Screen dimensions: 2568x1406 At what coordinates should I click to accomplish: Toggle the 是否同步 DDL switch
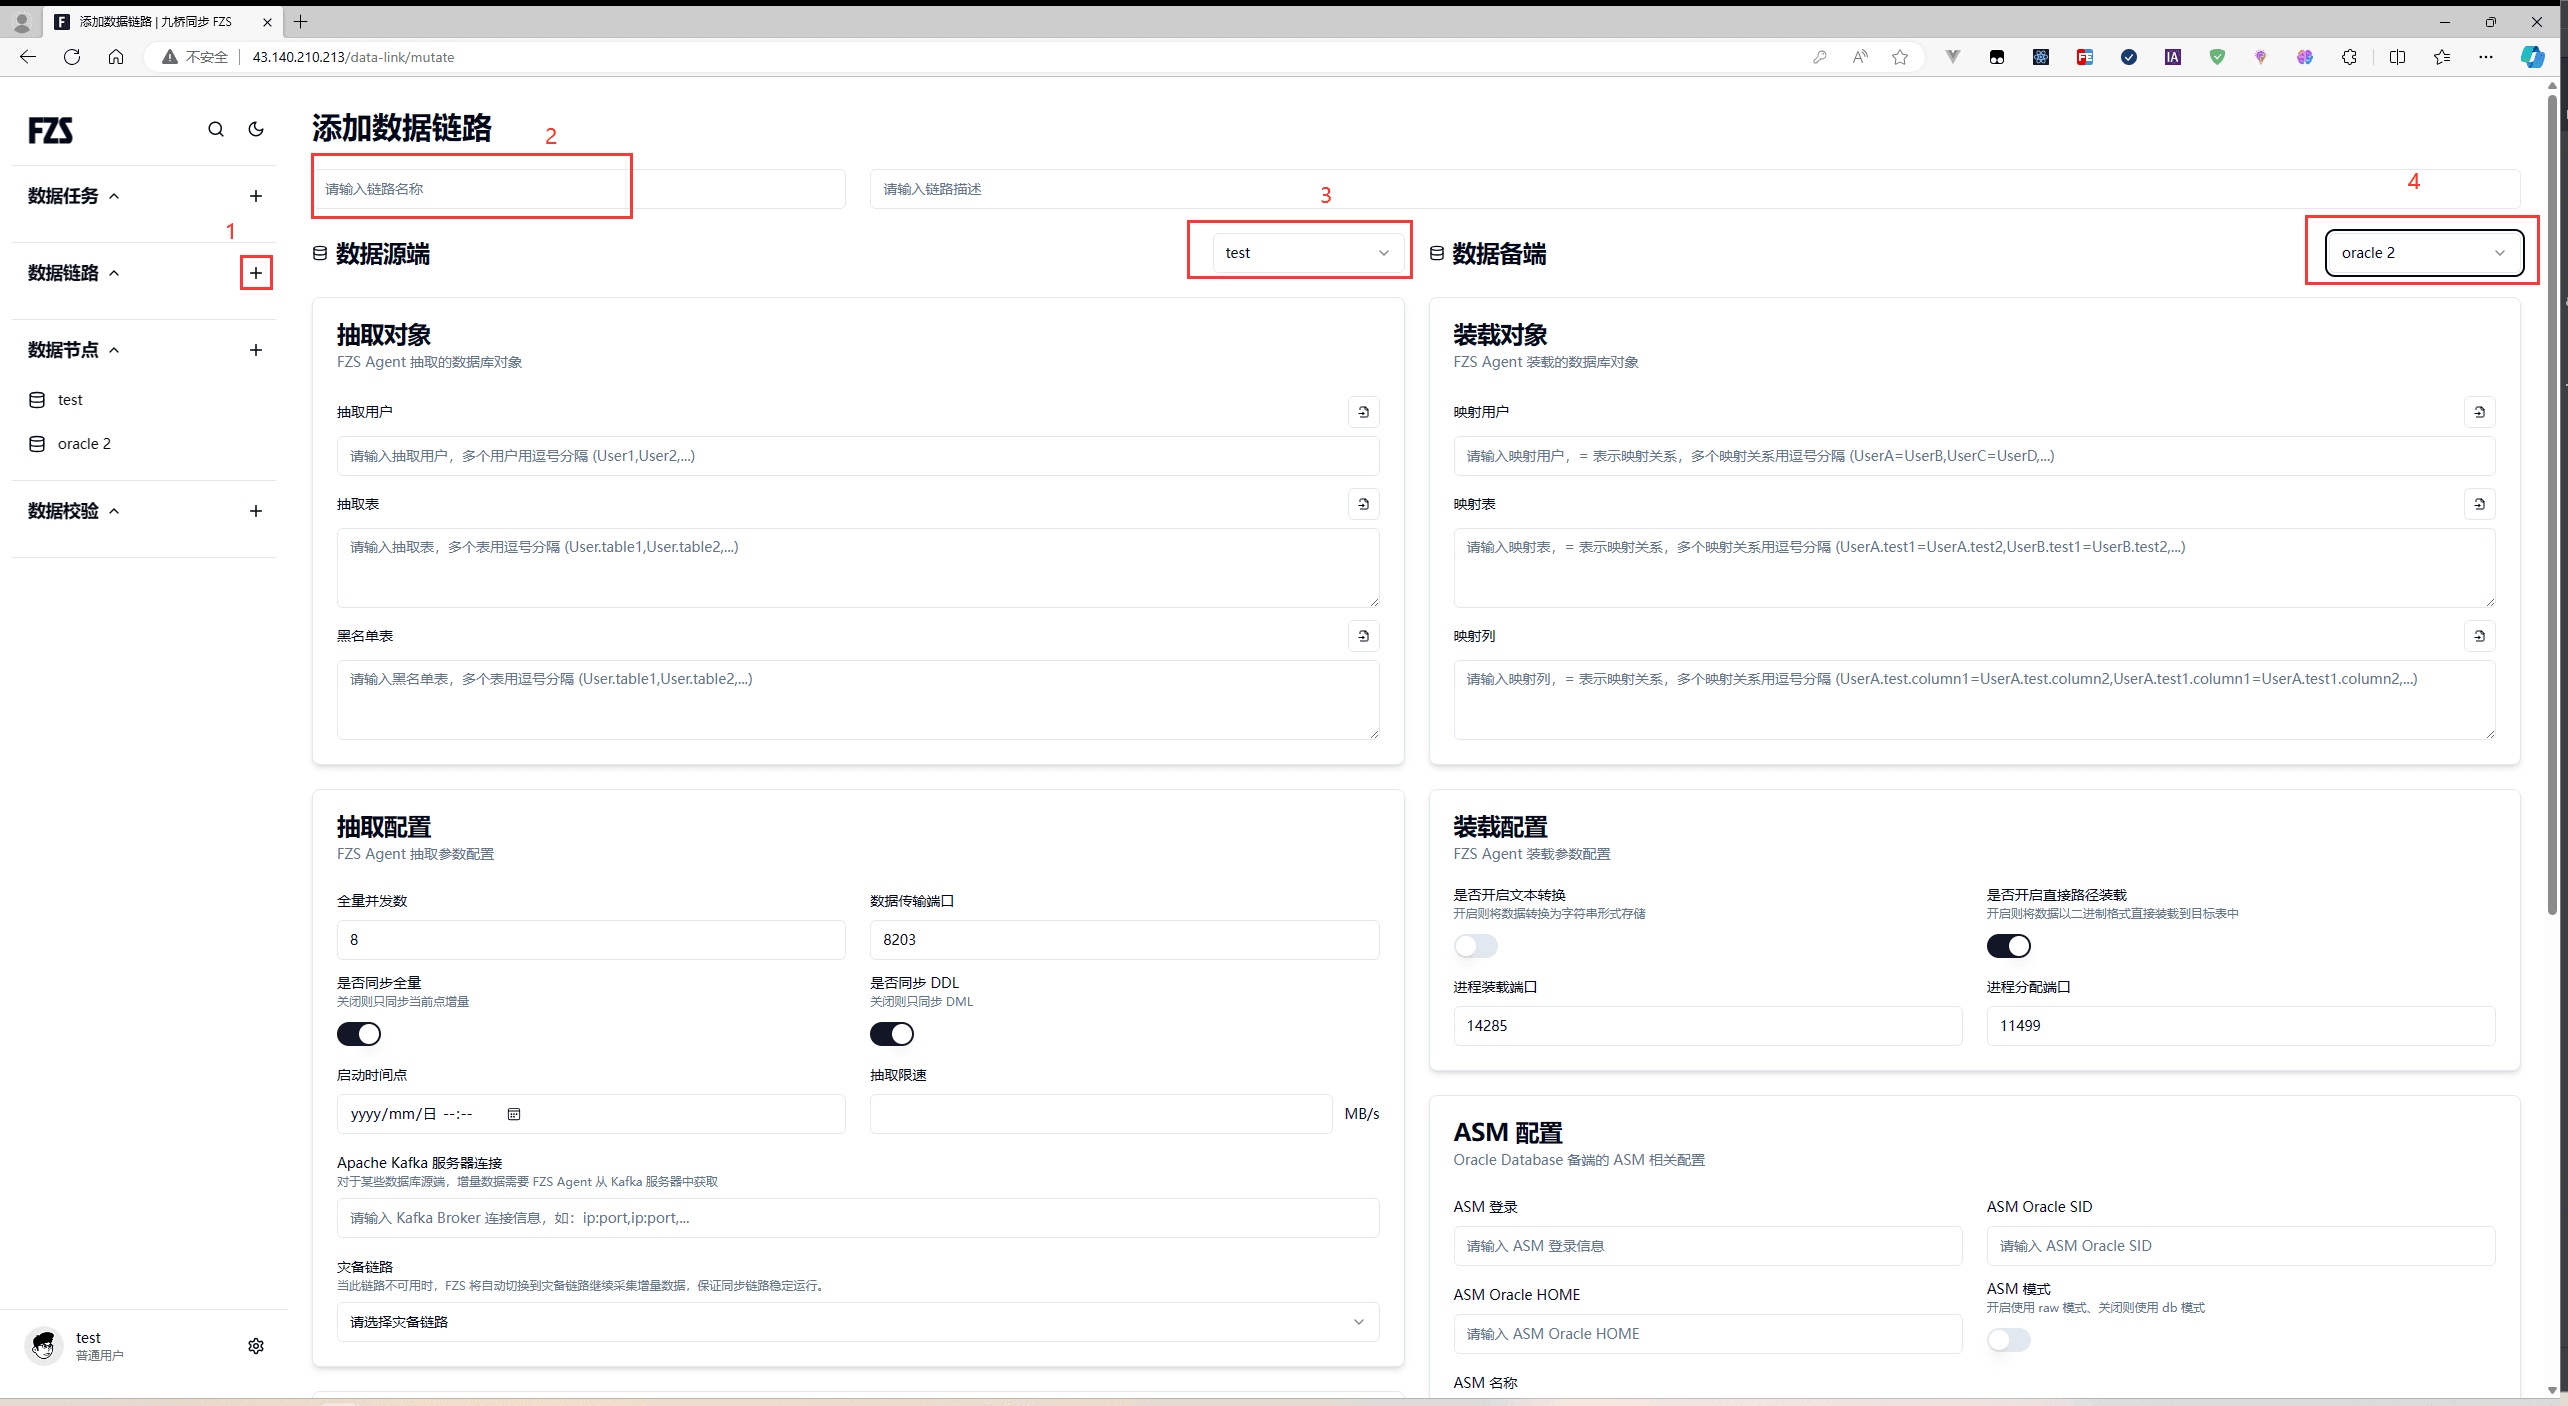click(x=892, y=1034)
